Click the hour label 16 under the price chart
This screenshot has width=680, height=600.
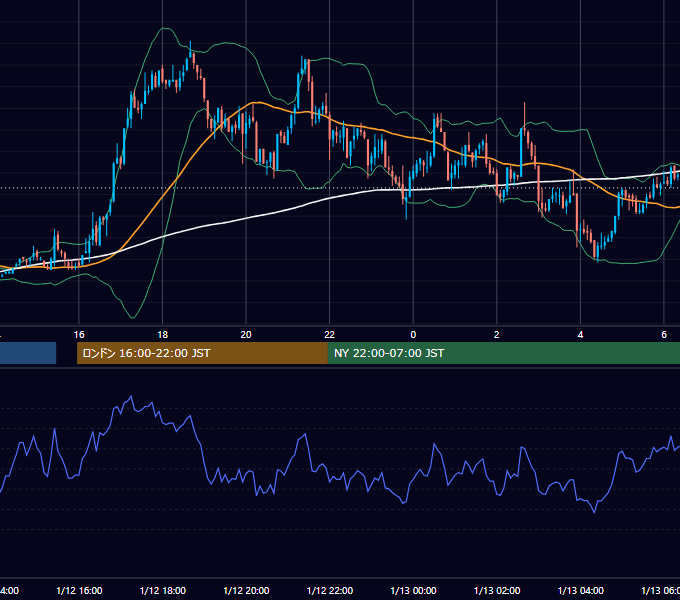79,335
